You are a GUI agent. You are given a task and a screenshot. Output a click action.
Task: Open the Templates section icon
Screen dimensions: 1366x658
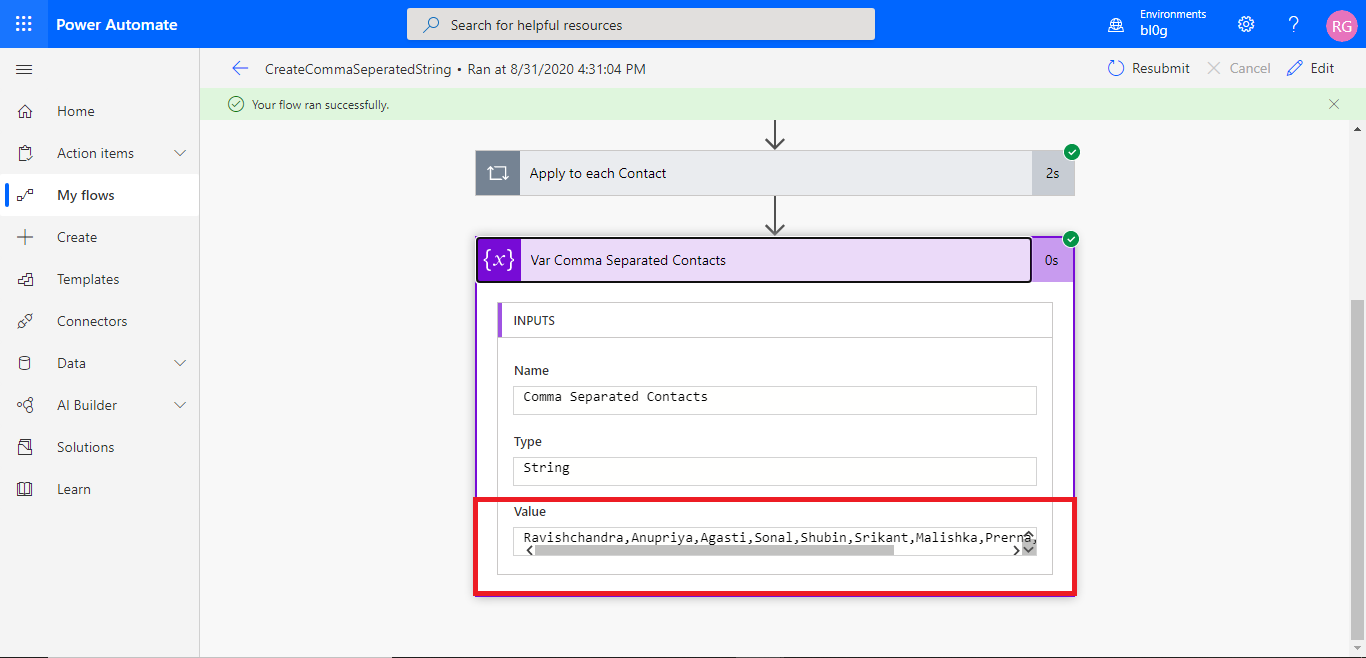(x=25, y=278)
